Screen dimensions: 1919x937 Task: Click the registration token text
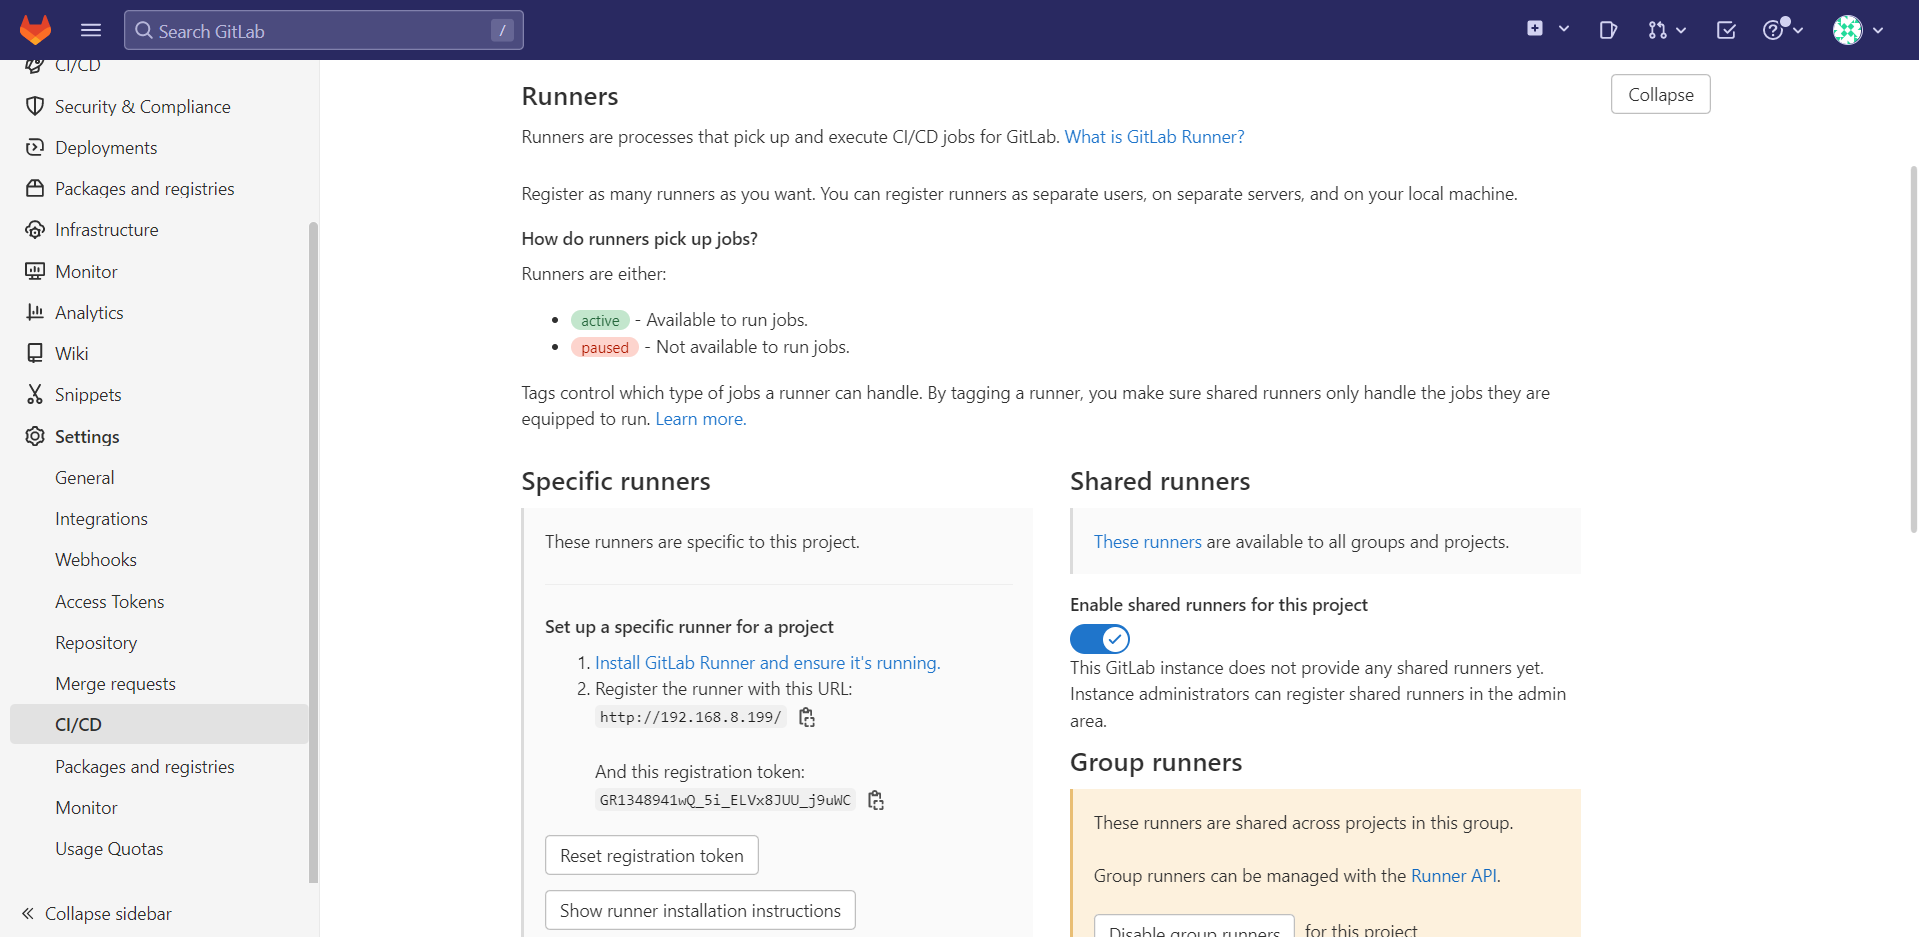coord(725,800)
